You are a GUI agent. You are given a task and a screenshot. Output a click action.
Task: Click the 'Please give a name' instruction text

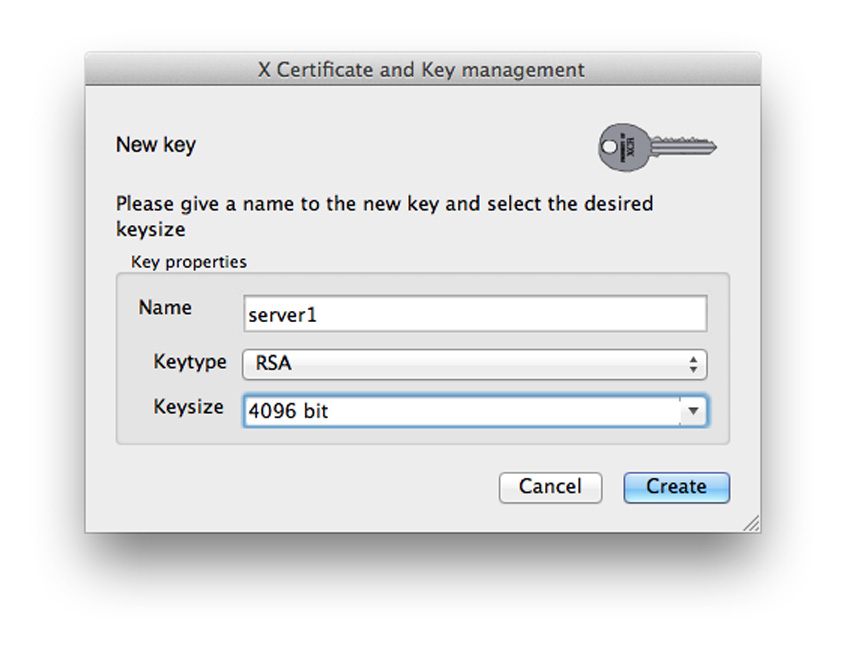tap(384, 204)
